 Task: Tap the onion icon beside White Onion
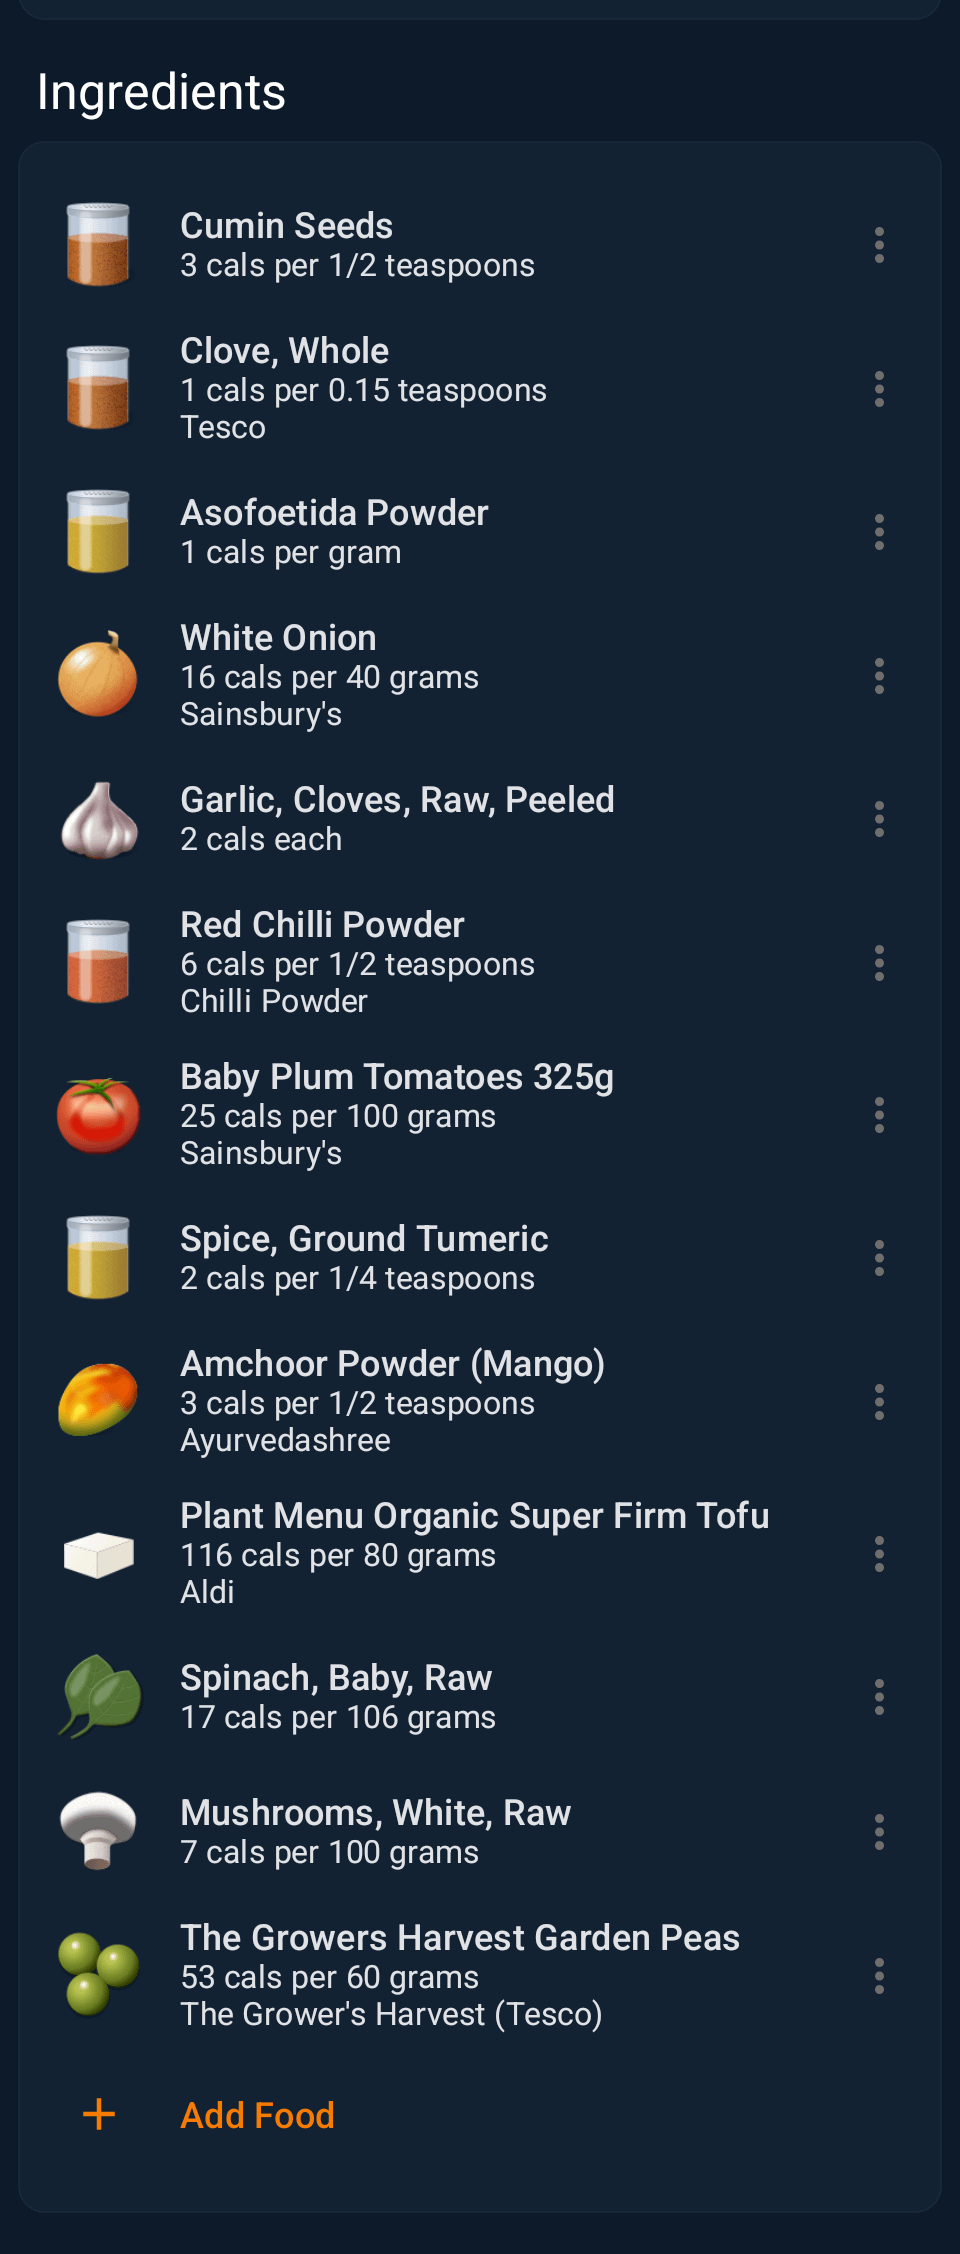(98, 675)
